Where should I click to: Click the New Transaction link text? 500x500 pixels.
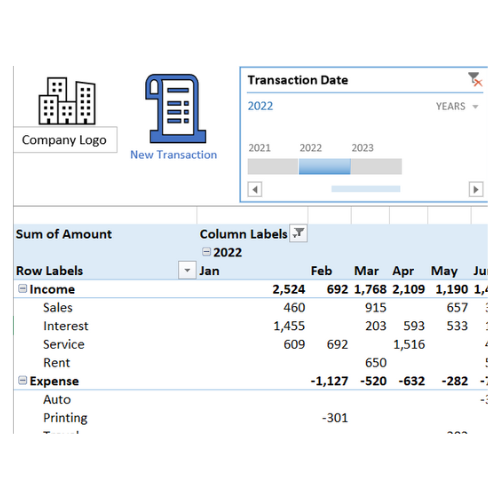173,155
